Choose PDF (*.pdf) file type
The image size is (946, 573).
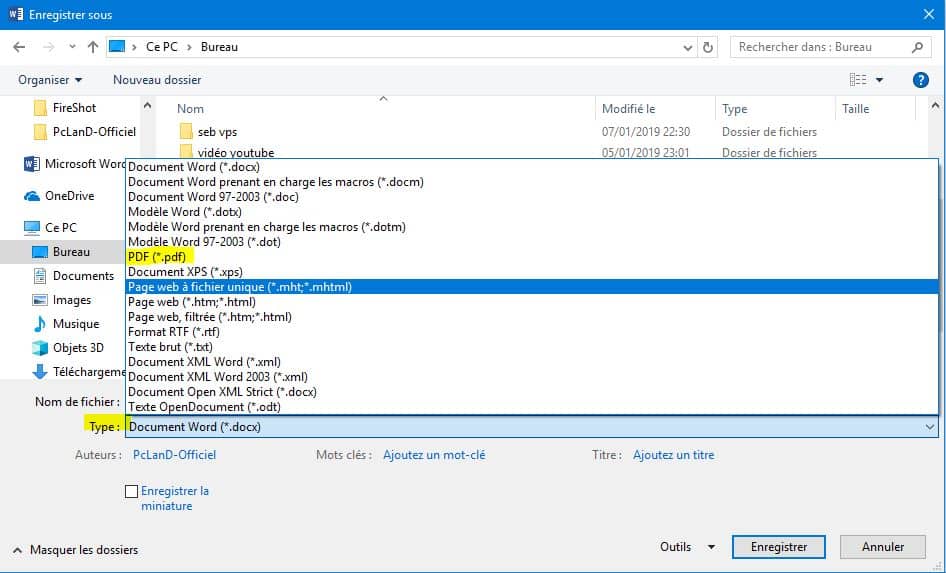coord(532,257)
